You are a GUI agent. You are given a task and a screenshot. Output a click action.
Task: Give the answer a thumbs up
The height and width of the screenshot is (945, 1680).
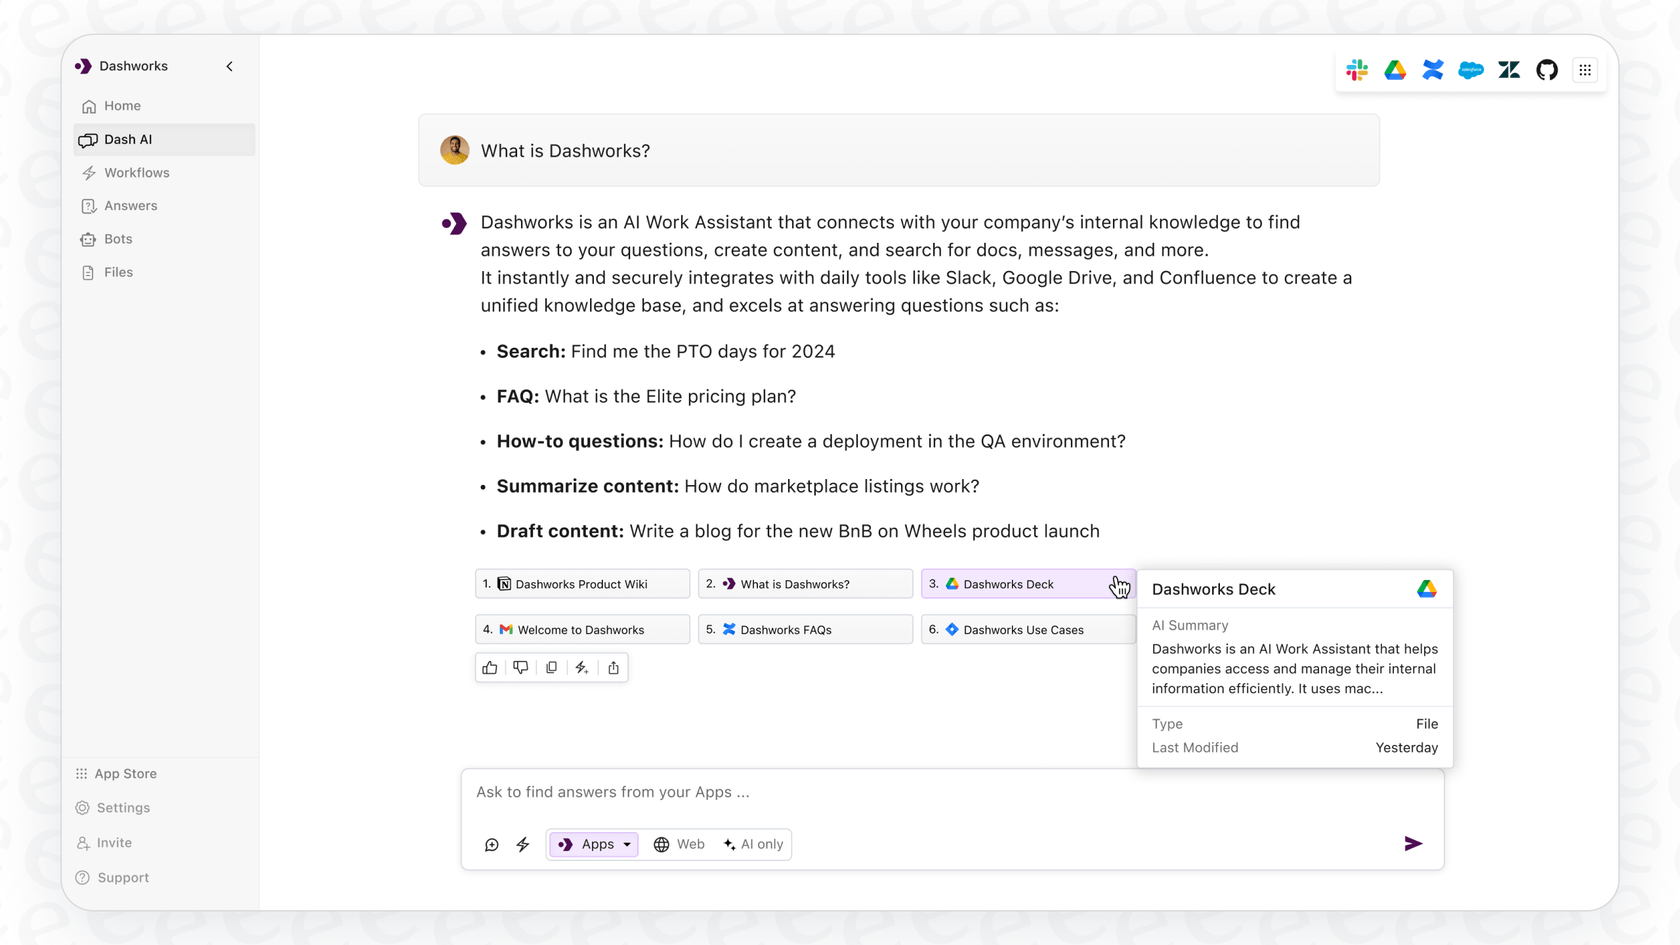(x=489, y=667)
